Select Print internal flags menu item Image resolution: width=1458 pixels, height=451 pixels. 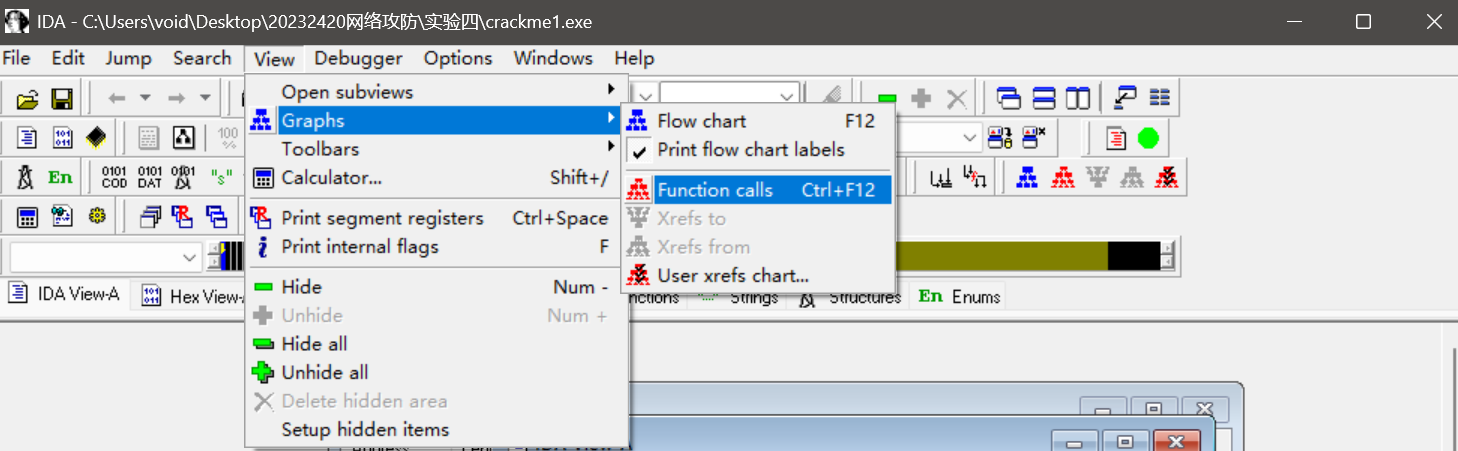[x=436, y=247]
